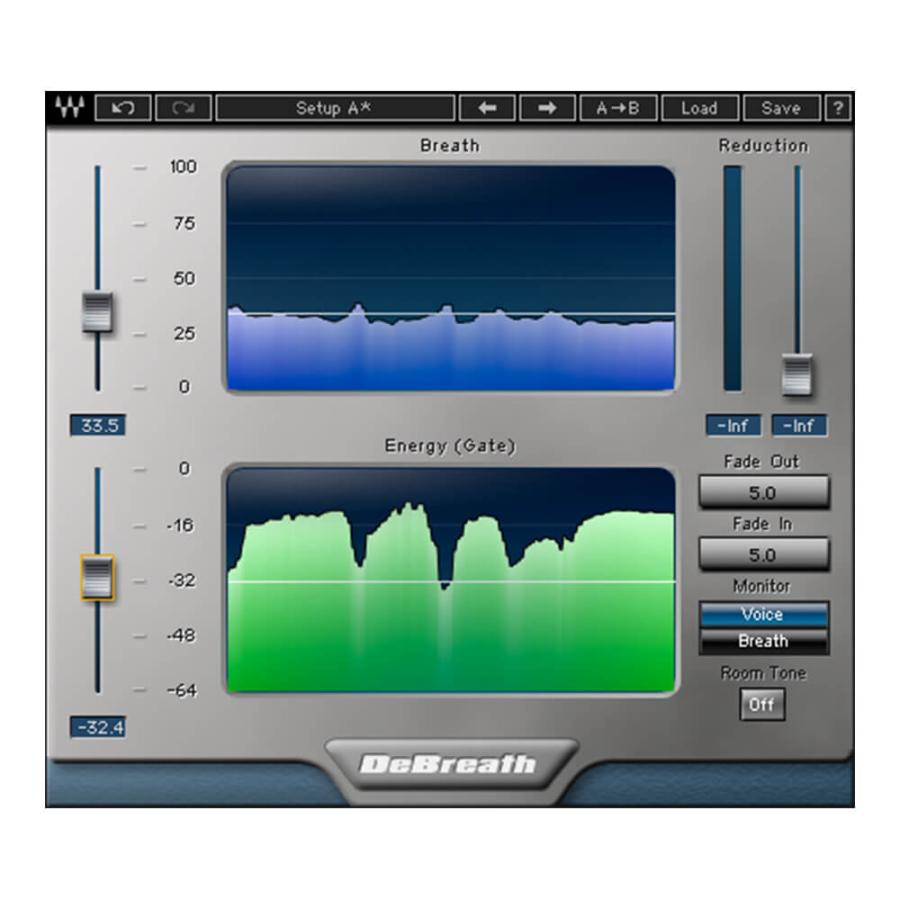Screen dimensions: 900x900
Task: Go to next preset with right arrow
Action: (x=547, y=108)
